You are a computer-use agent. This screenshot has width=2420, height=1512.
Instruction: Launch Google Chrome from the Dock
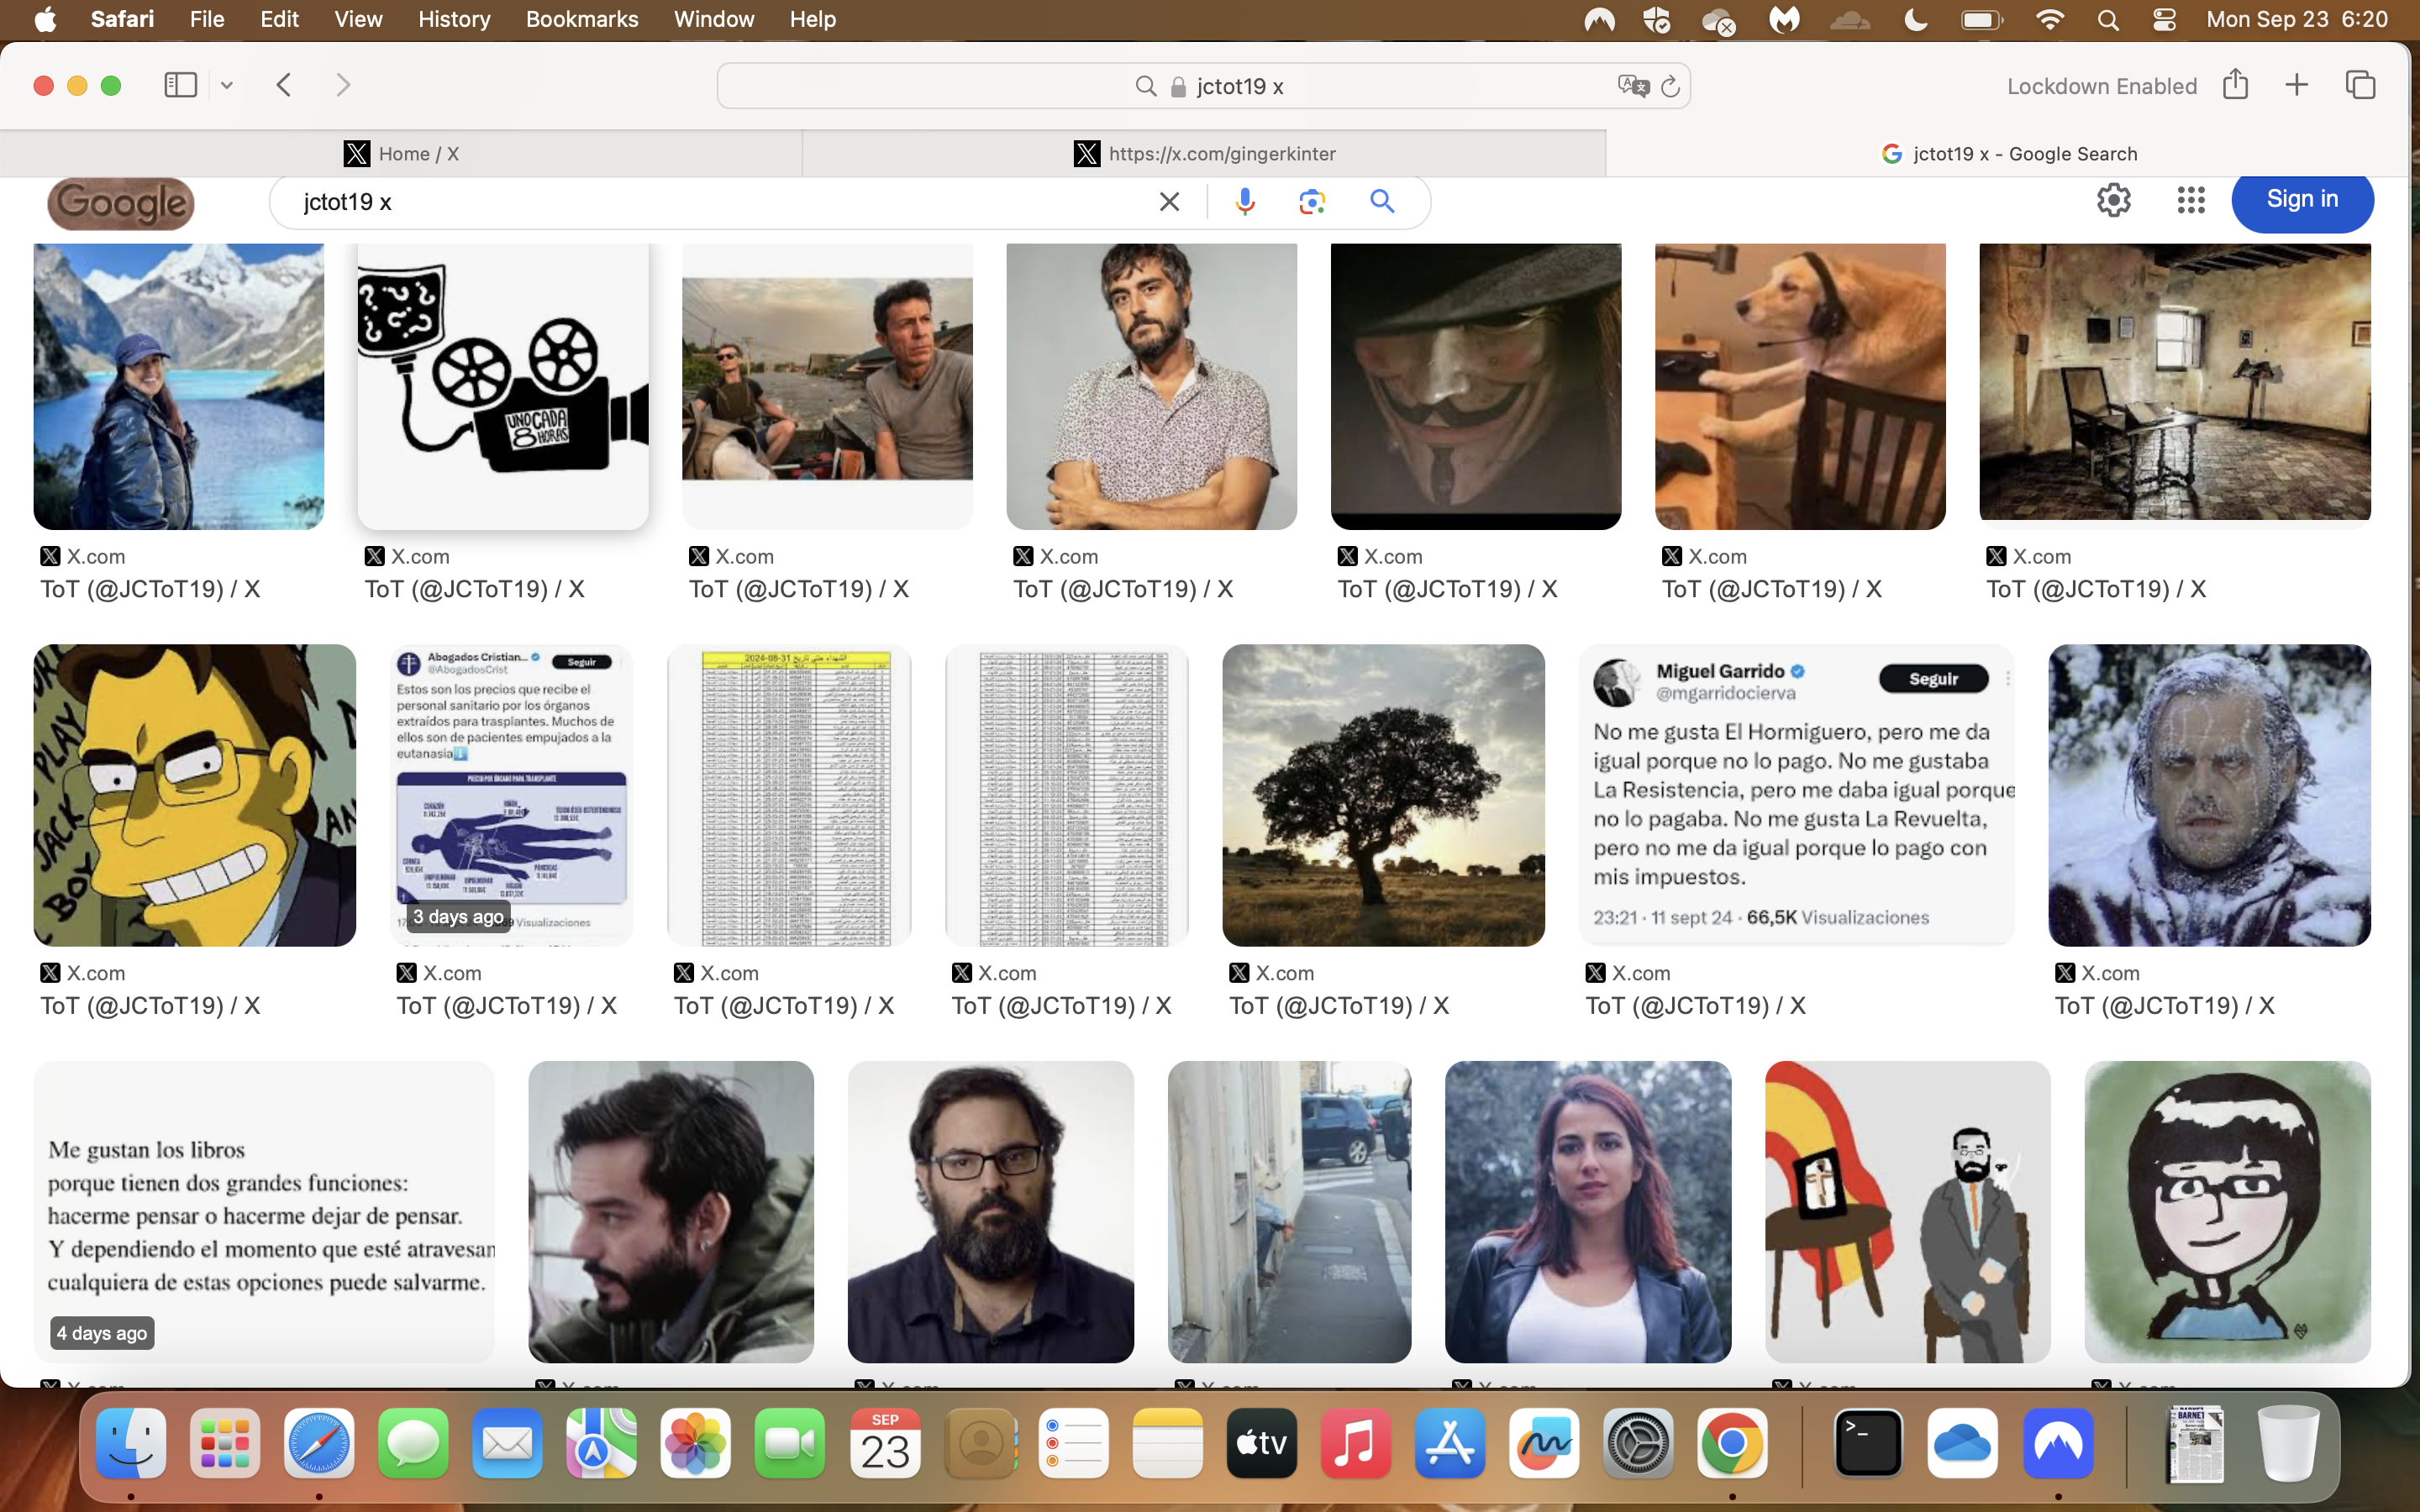(1732, 1443)
